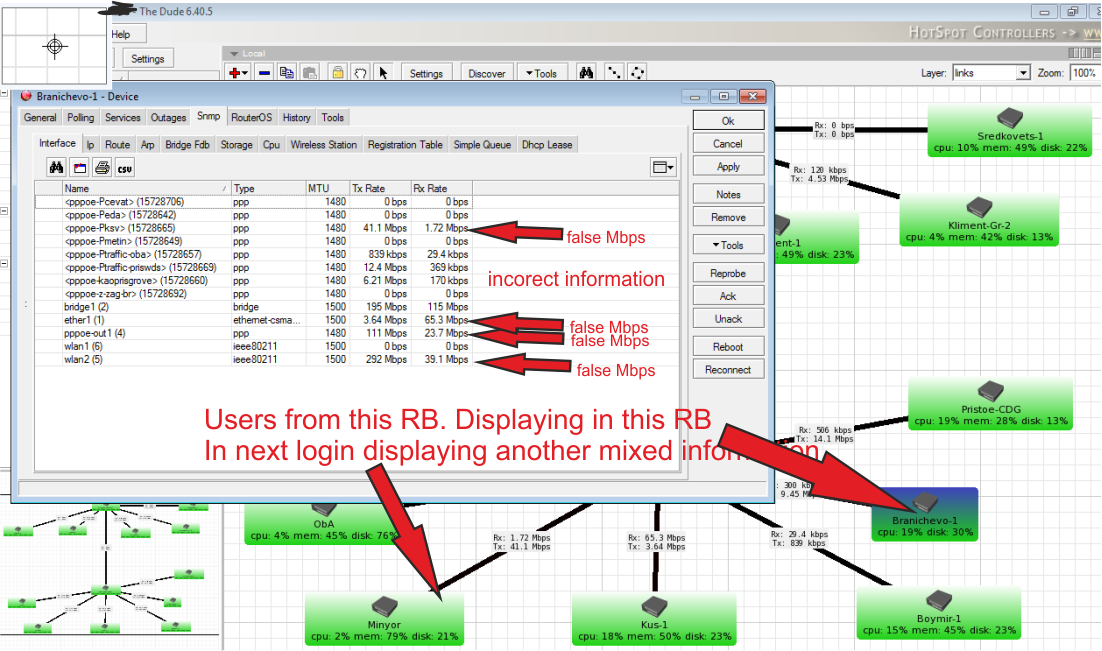Click the diagonal dots map layout icon
Screen dimensions: 1102x651
(x=614, y=73)
